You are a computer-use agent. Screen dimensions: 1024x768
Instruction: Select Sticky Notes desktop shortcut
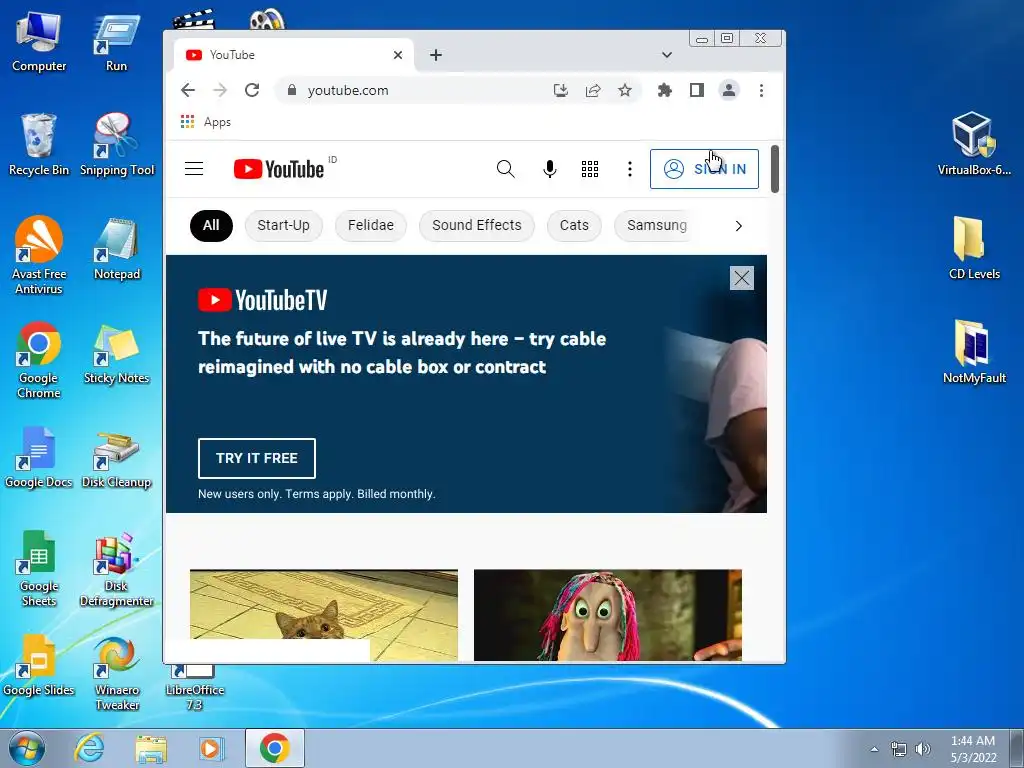coord(117,353)
